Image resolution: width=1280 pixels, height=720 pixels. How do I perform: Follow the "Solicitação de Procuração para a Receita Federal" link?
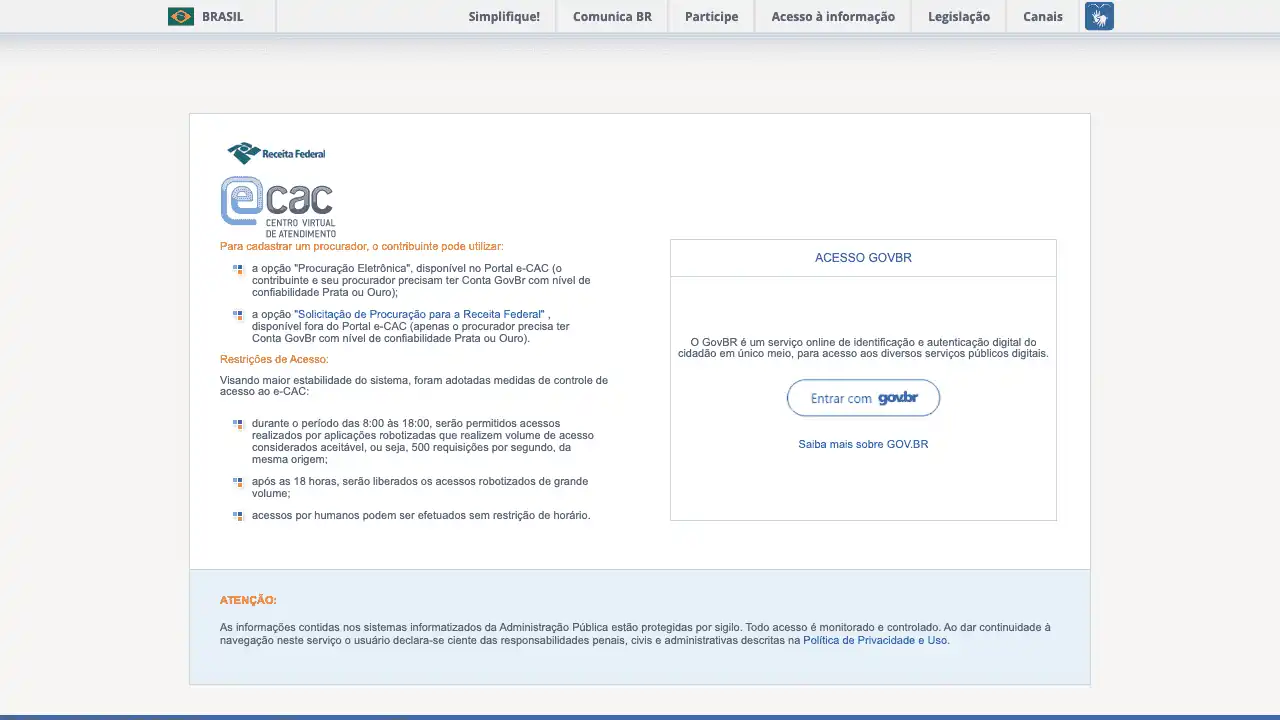[420, 314]
